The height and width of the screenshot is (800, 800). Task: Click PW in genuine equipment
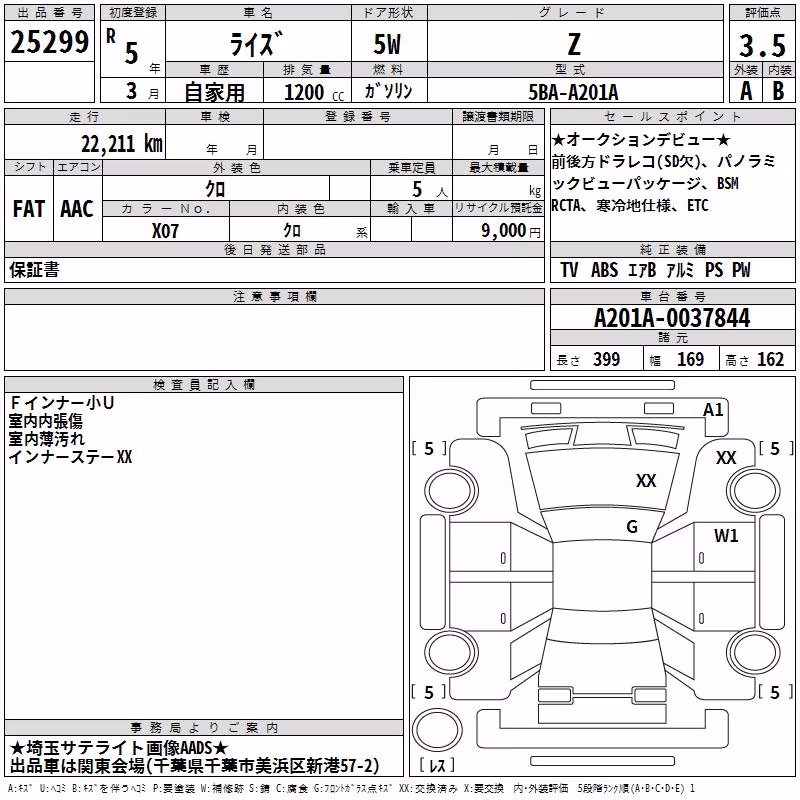point(741,270)
